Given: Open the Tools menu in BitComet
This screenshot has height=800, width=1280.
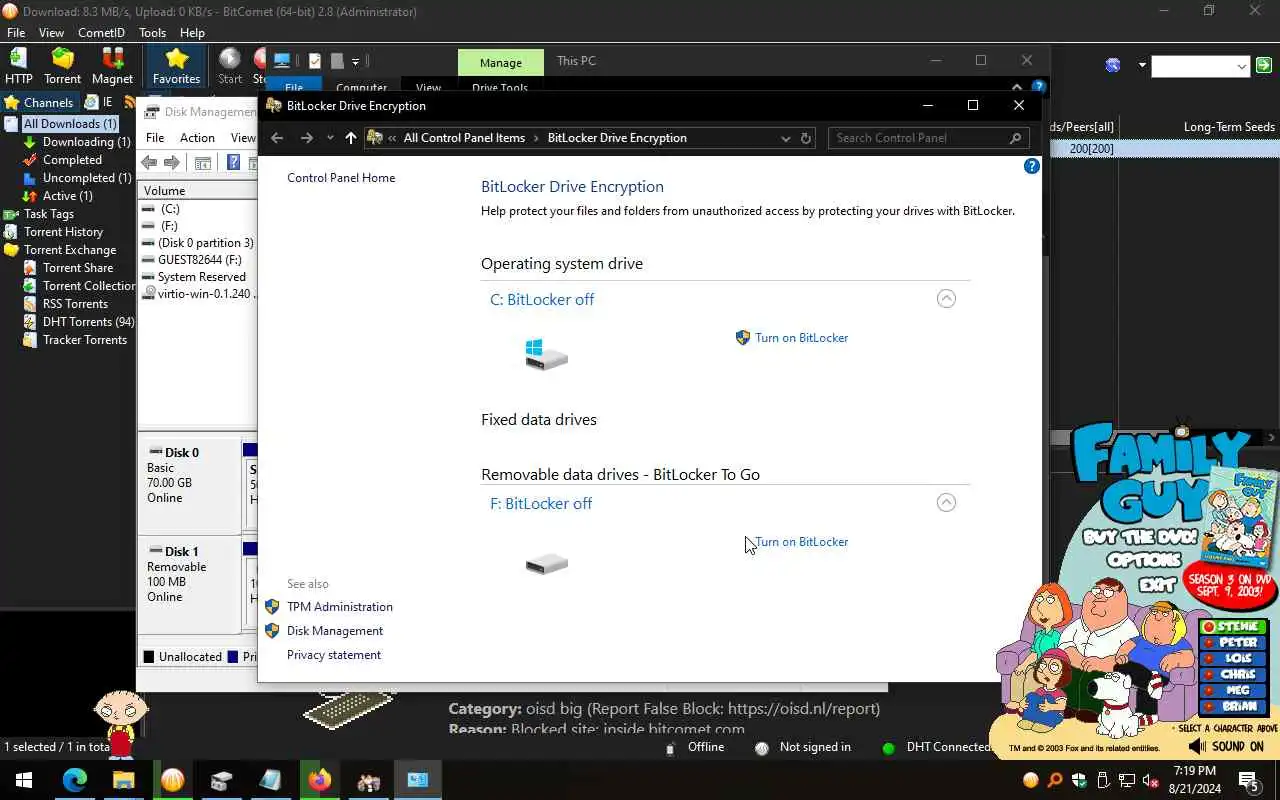Looking at the screenshot, I should [x=152, y=32].
